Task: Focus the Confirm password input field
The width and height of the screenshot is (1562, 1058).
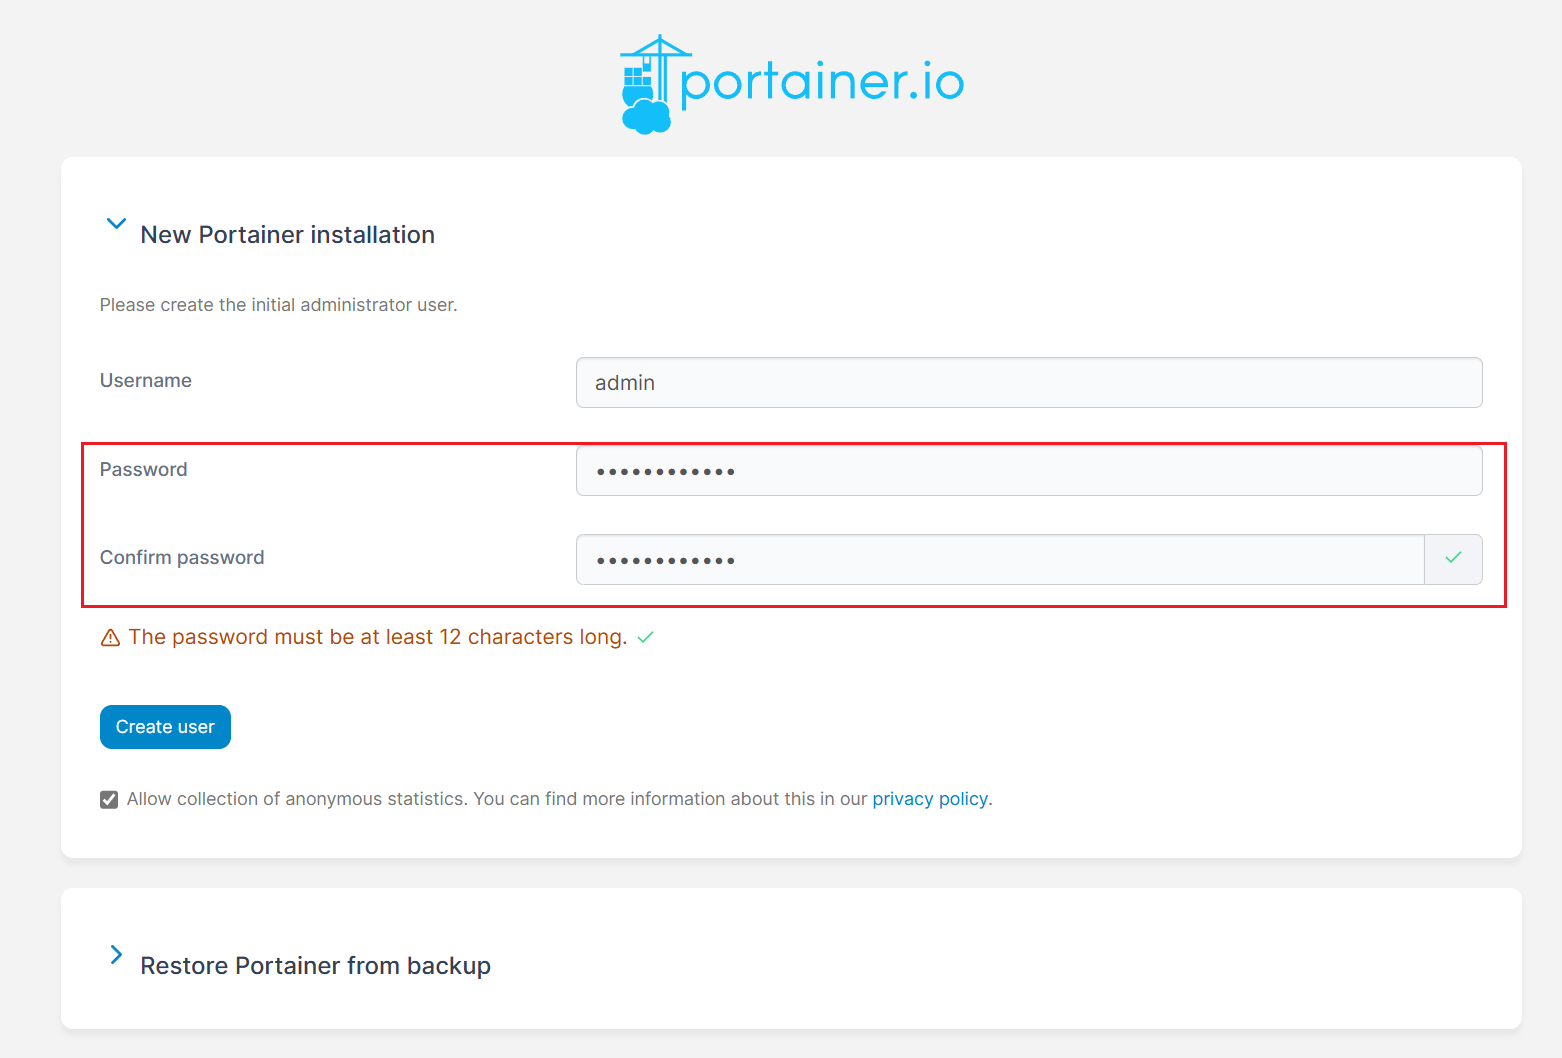Action: 1000,560
